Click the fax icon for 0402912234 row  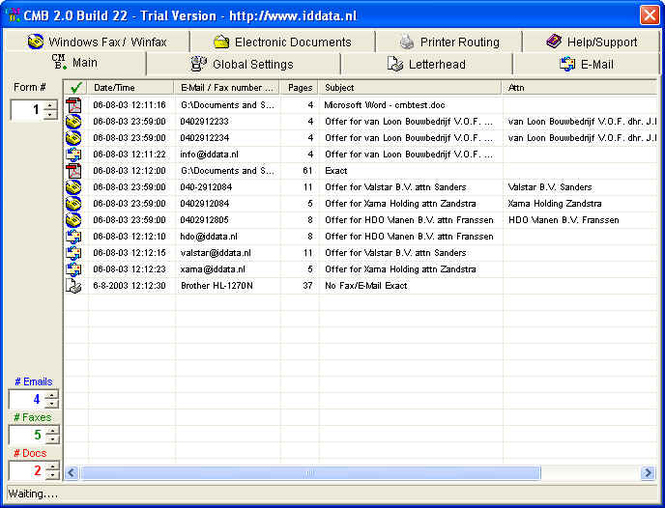click(x=74, y=138)
